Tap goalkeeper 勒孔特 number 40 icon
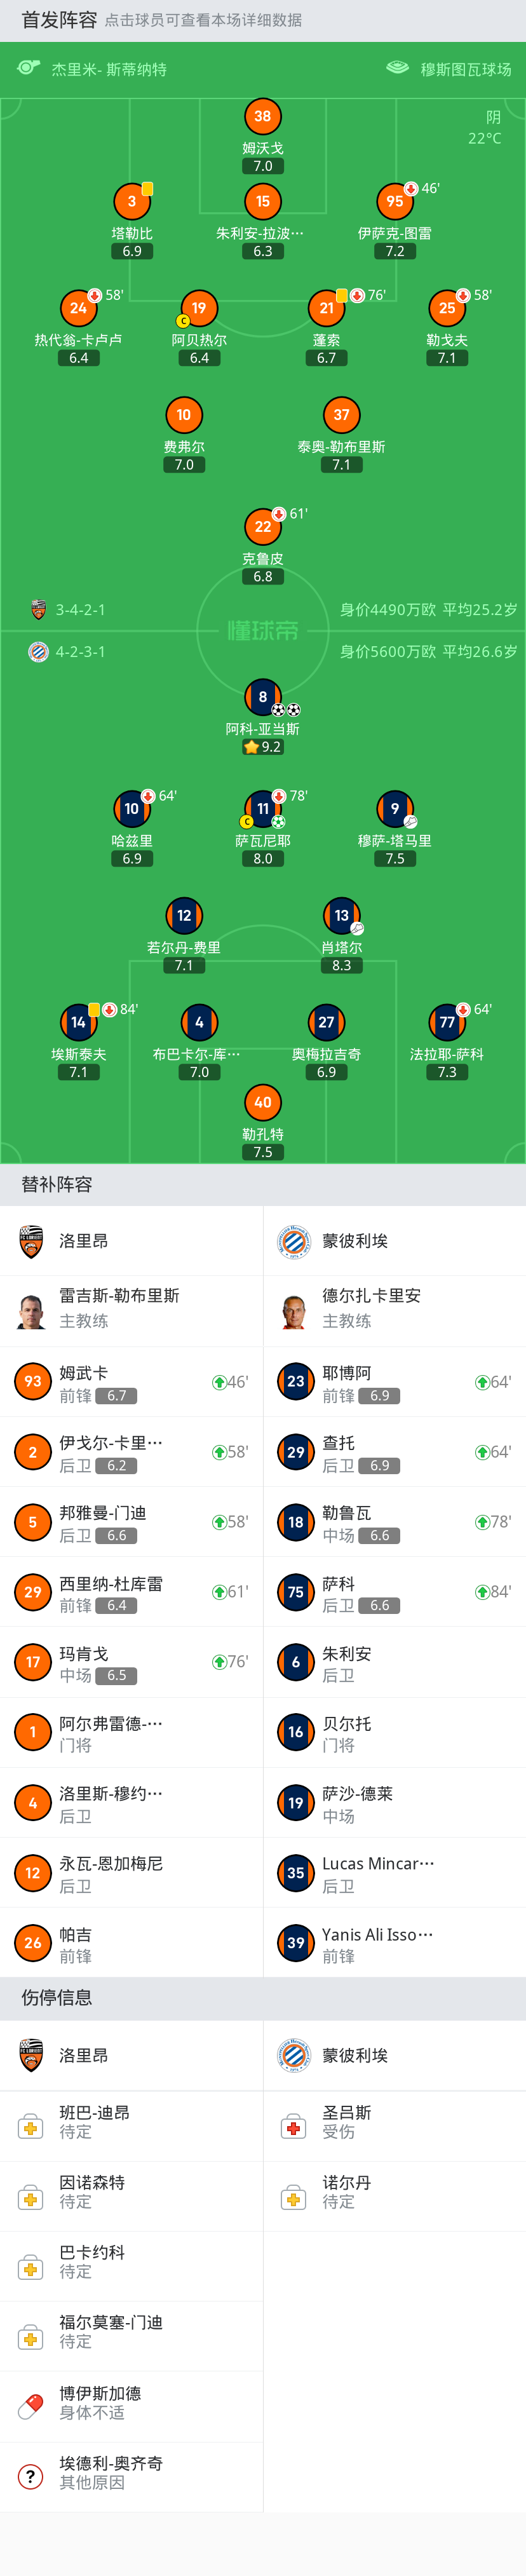 point(262,1102)
